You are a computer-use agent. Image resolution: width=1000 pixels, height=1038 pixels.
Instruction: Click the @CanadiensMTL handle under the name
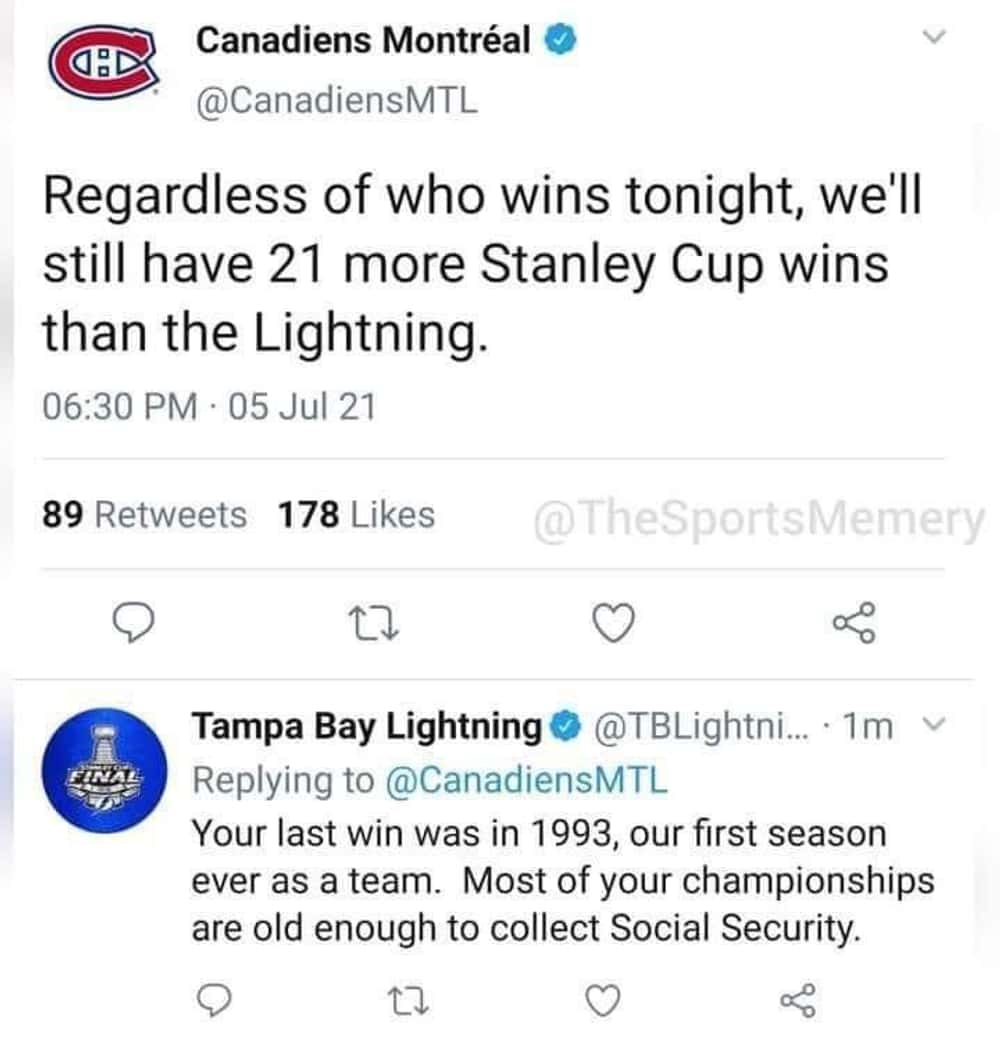click(x=337, y=100)
